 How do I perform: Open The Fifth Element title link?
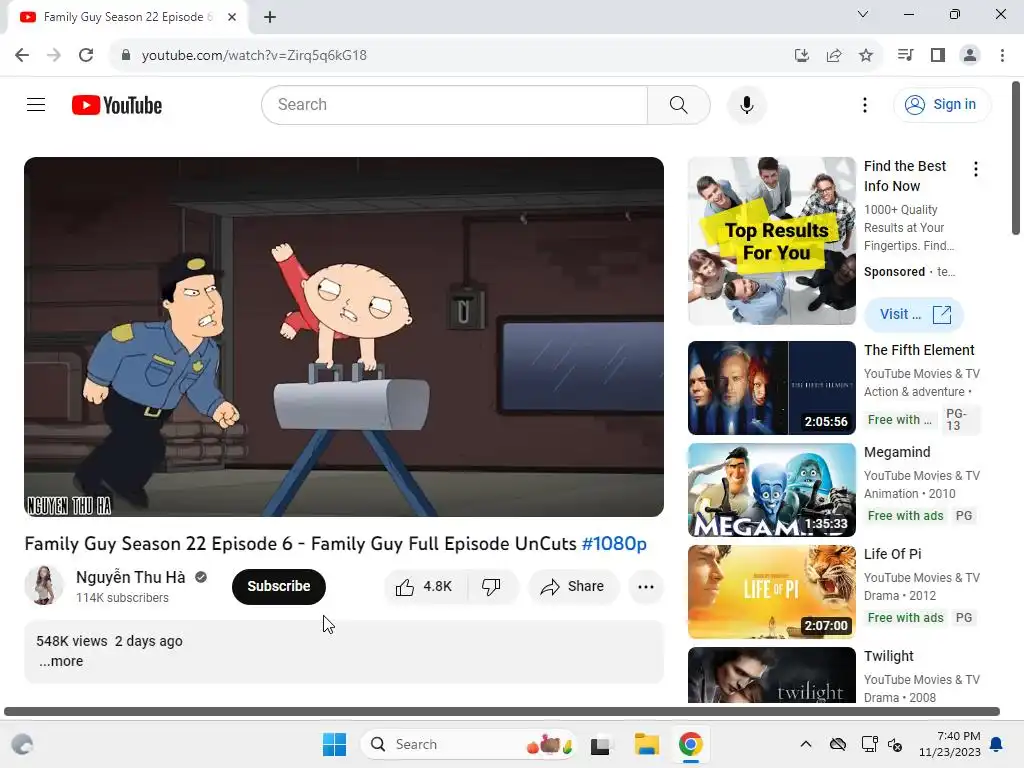click(919, 350)
